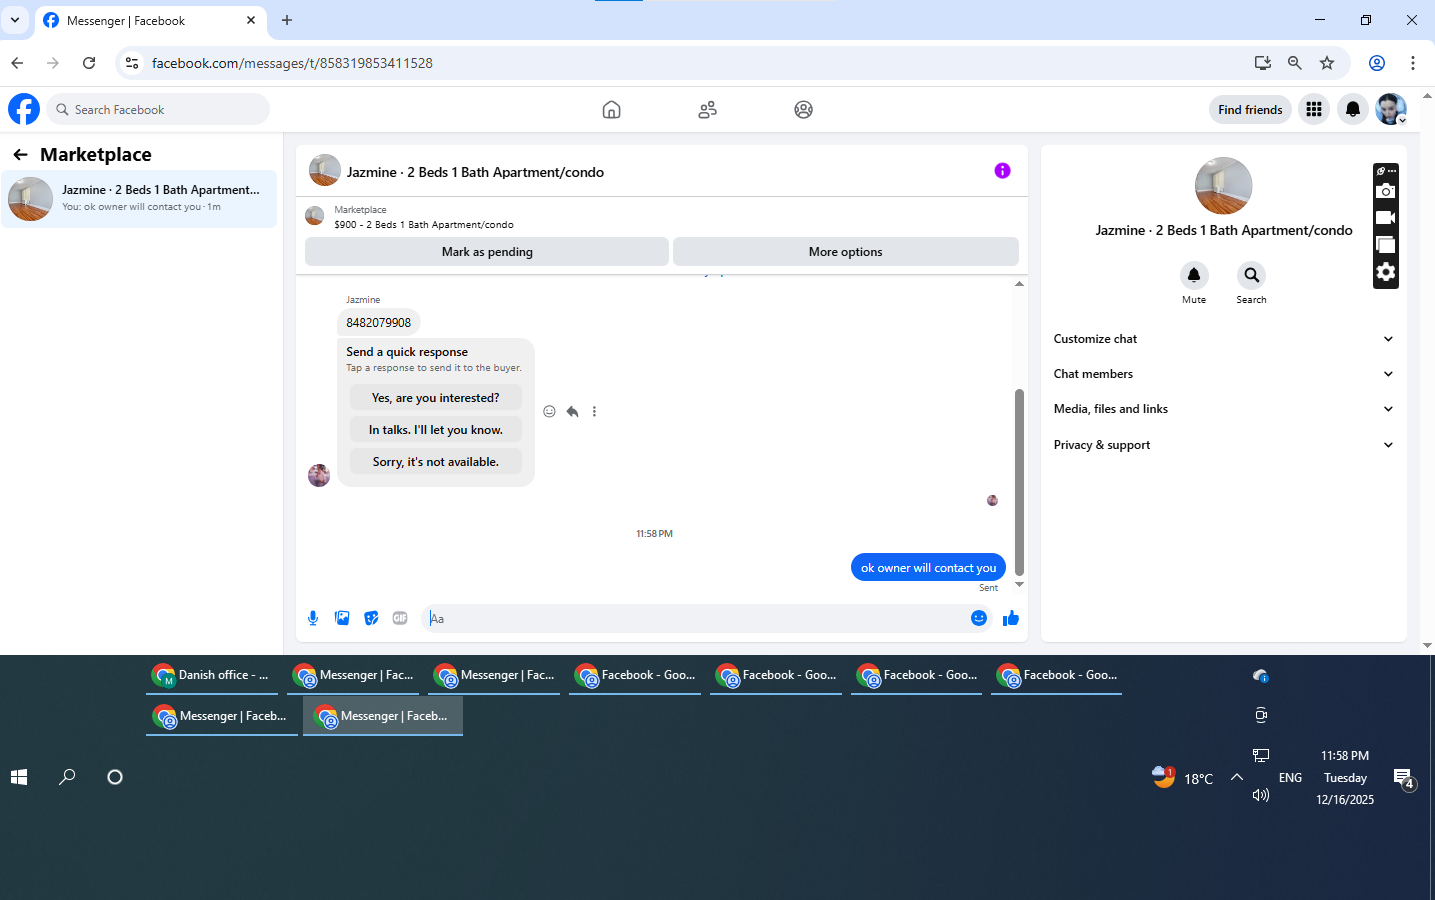Open Windows notification center
Screen dimensions: 1435x900
click(x=1403, y=778)
